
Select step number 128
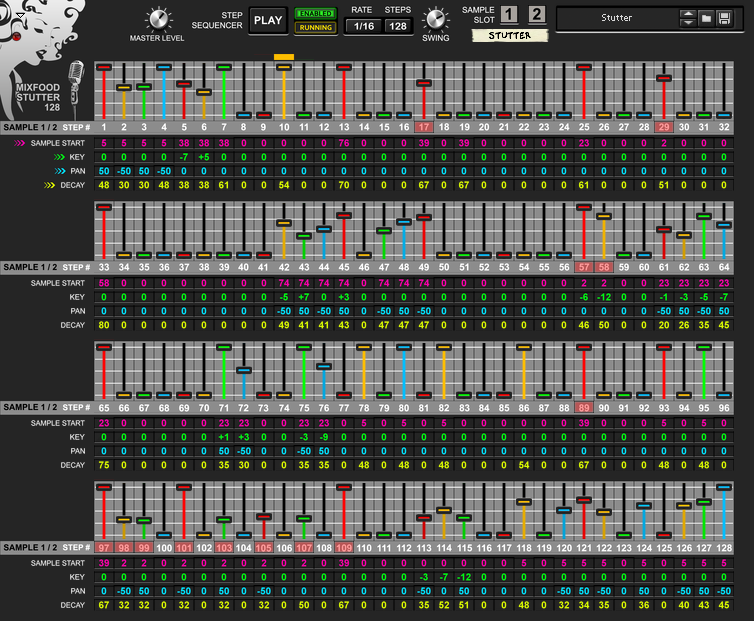tap(724, 548)
